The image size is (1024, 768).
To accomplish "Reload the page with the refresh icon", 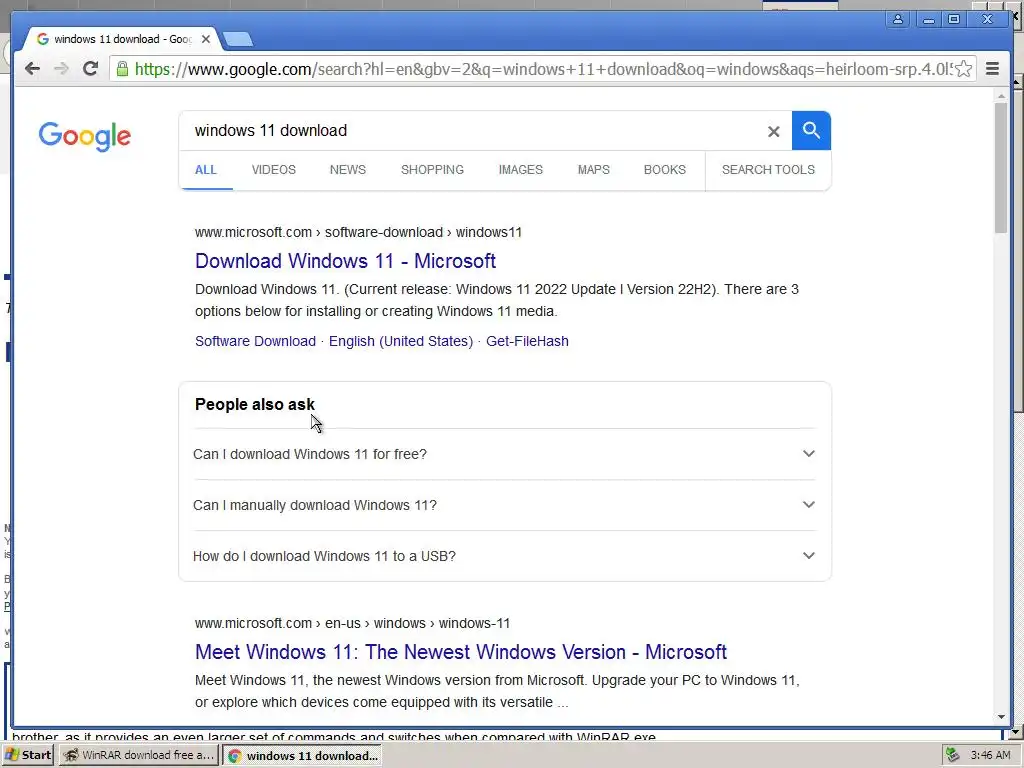I will 91,68.
